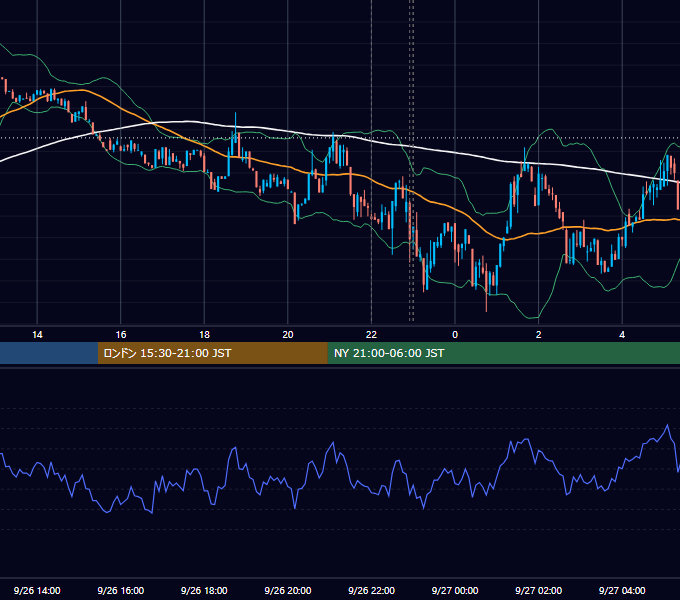Select the 20 hour axis label
This screenshot has width=680, height=600.
[288, 335]
